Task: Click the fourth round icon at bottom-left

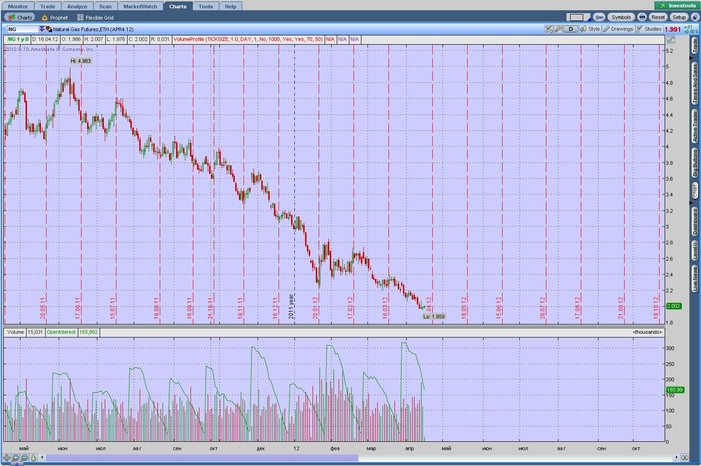Action: click(x=33, y=458)
